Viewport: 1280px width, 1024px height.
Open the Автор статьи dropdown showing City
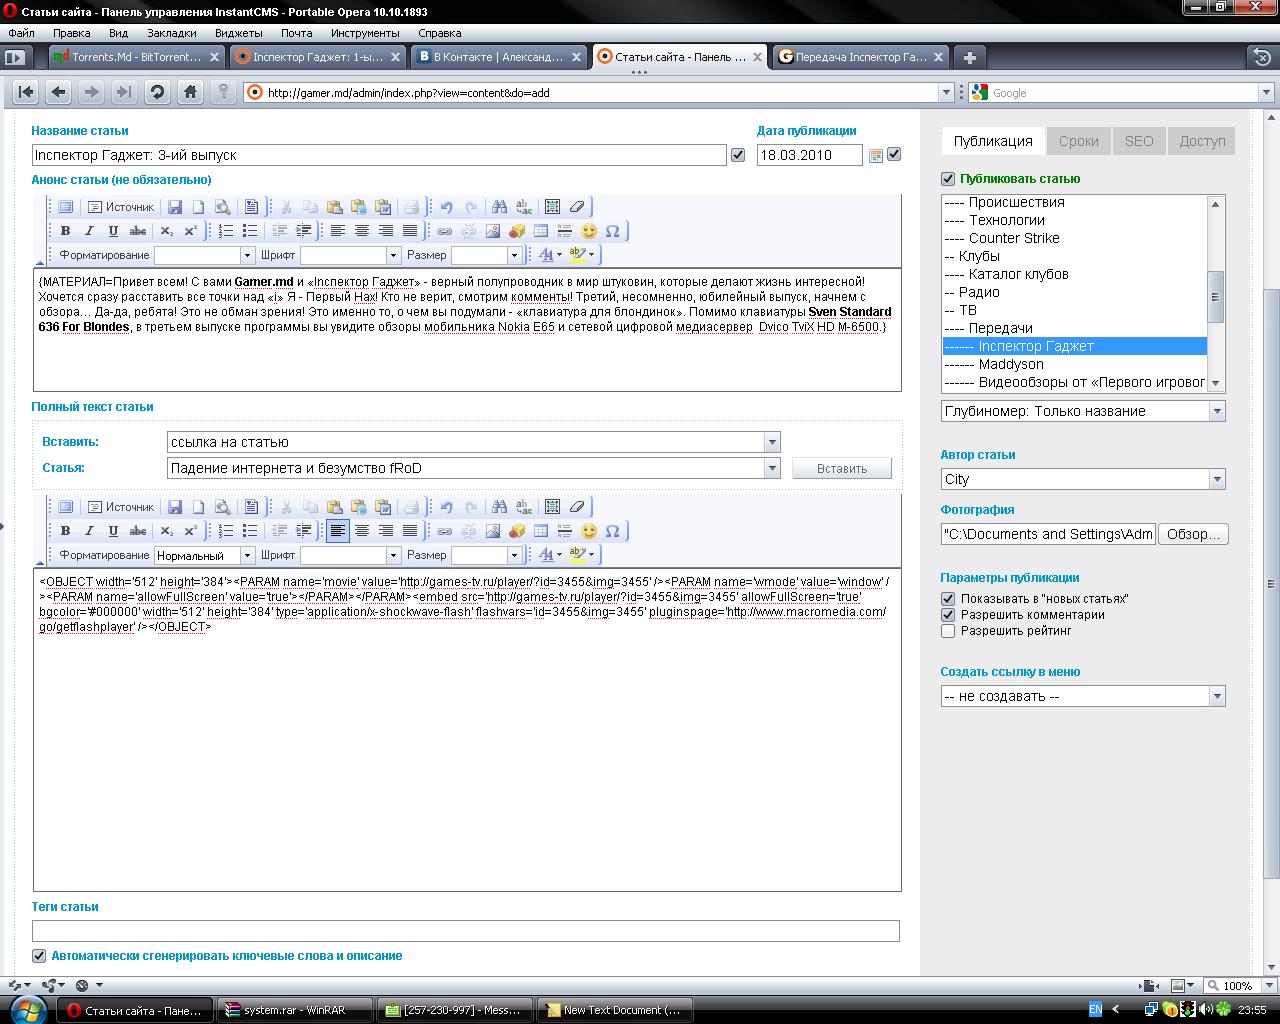pos(1083,479)
